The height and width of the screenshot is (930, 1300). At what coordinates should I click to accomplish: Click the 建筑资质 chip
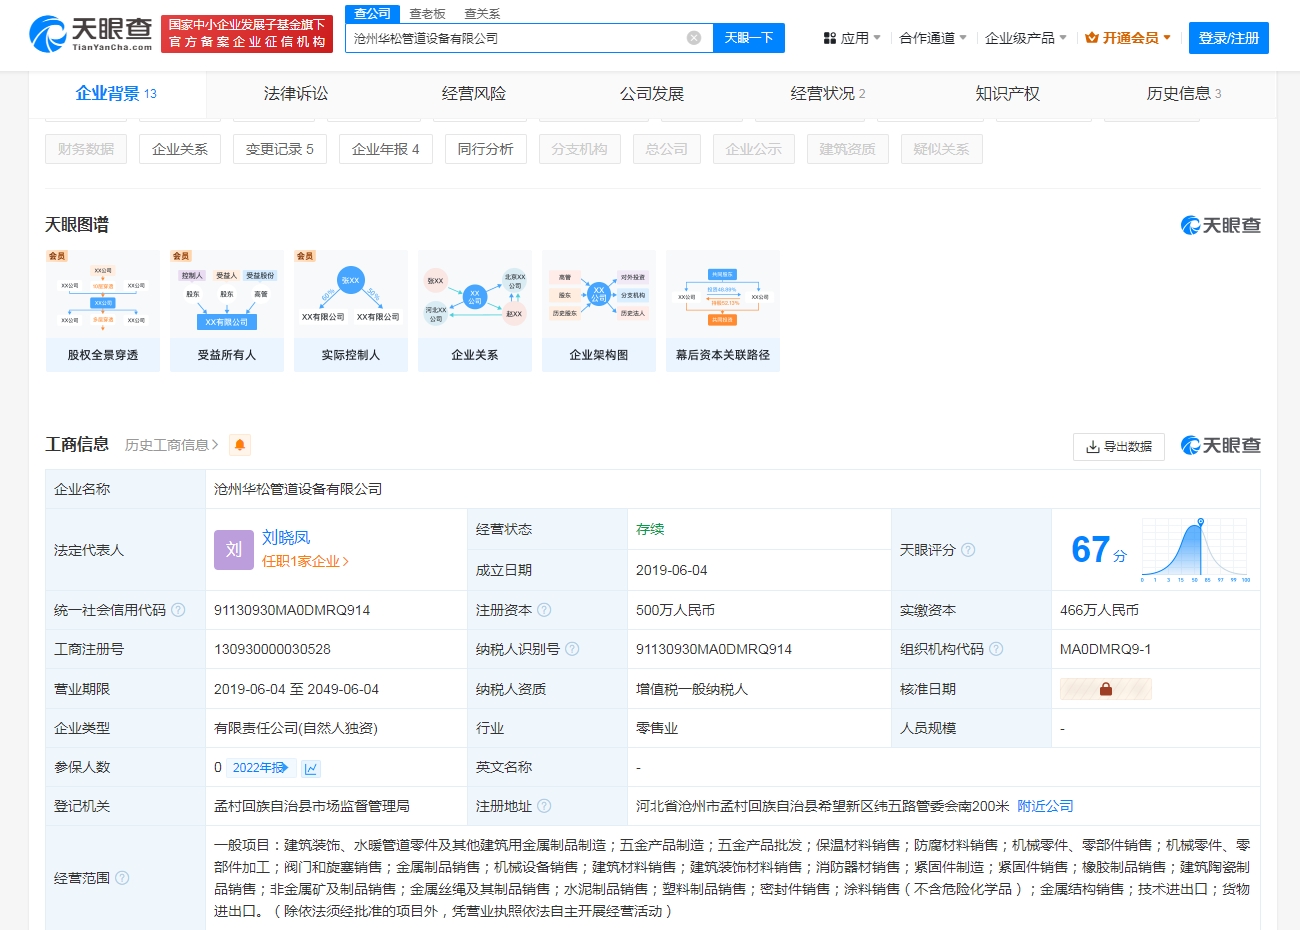tap(848, 149)
